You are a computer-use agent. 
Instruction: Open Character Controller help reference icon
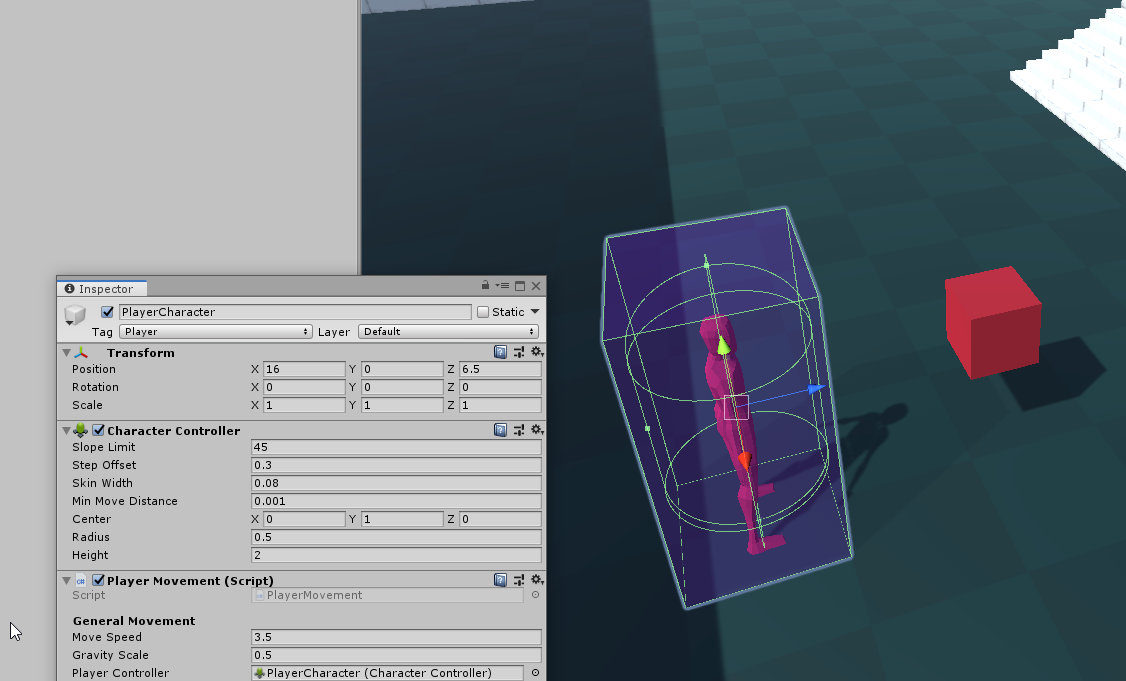pos(501,430)
